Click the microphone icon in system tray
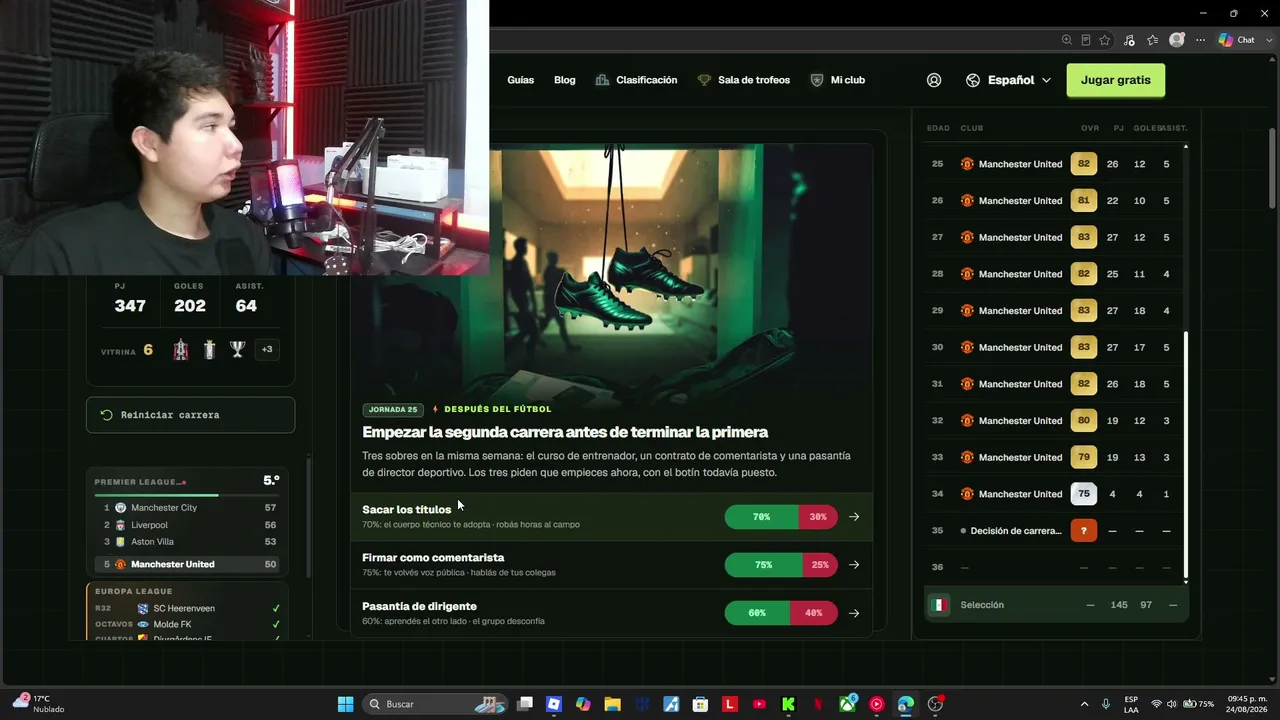 point(1106,704)
